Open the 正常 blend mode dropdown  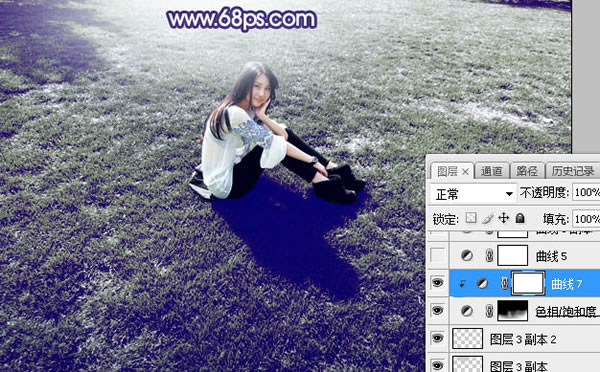click(x=473, y=194)
